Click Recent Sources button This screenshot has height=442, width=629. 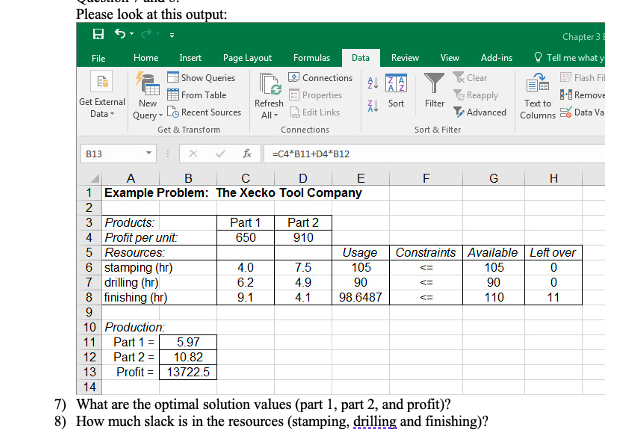tap(204, 112)
